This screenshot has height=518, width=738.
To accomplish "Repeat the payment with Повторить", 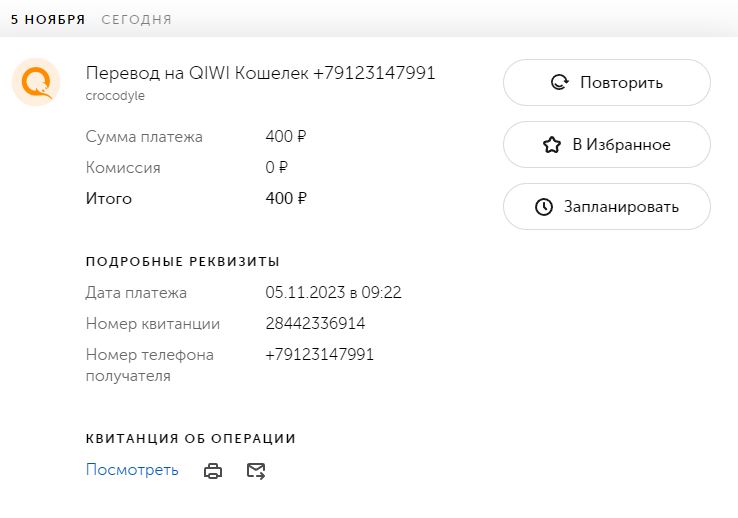I will (607, 82).
